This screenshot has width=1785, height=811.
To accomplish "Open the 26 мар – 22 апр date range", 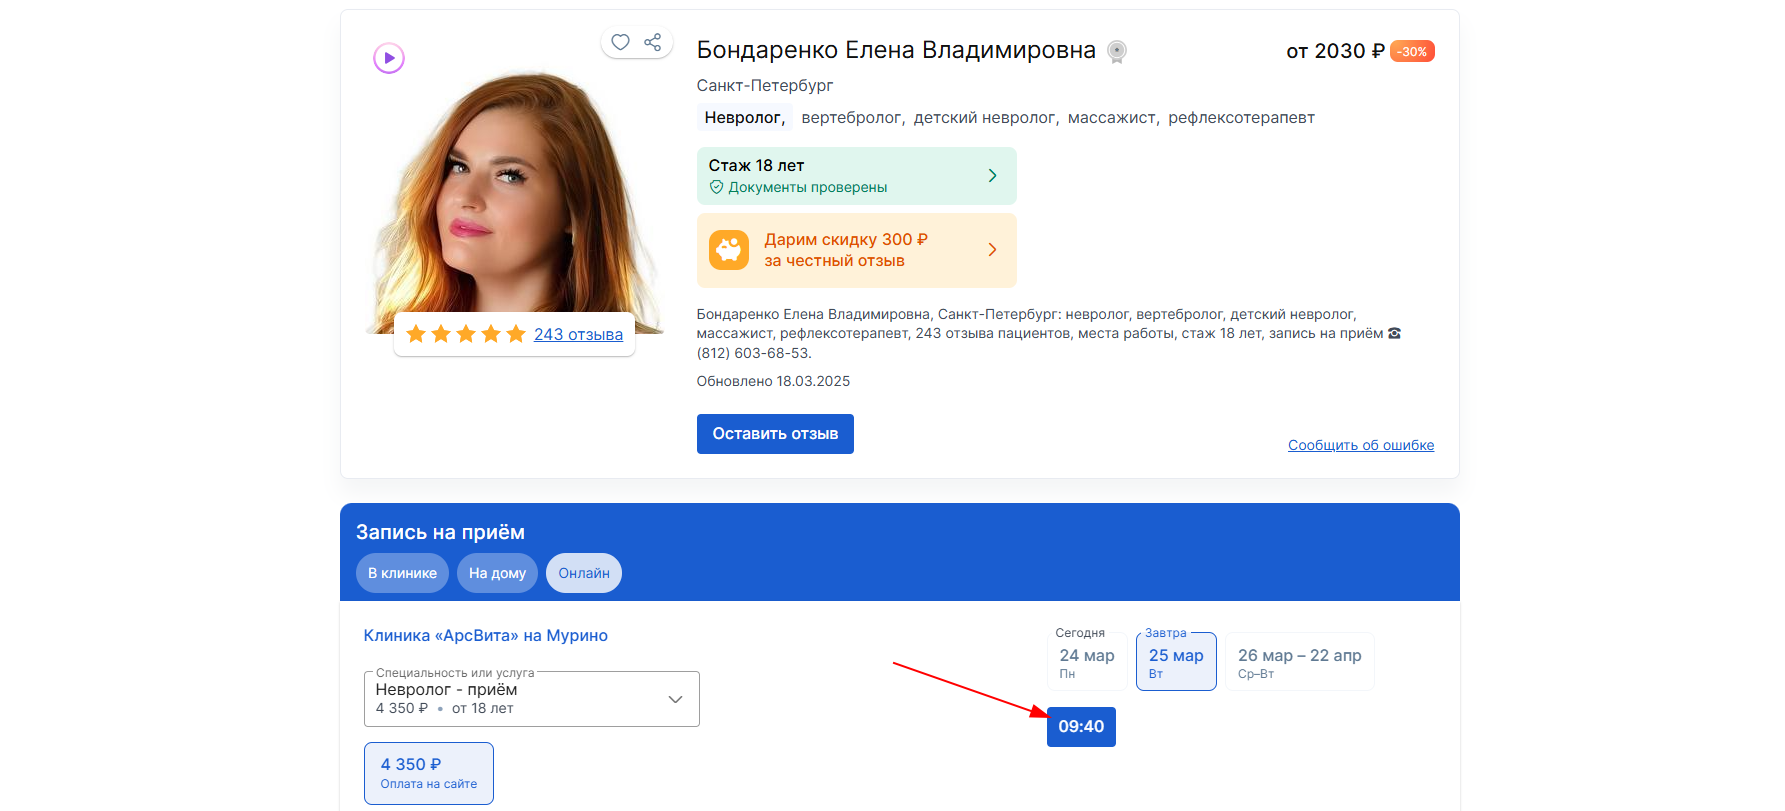I will (1300, 661).
